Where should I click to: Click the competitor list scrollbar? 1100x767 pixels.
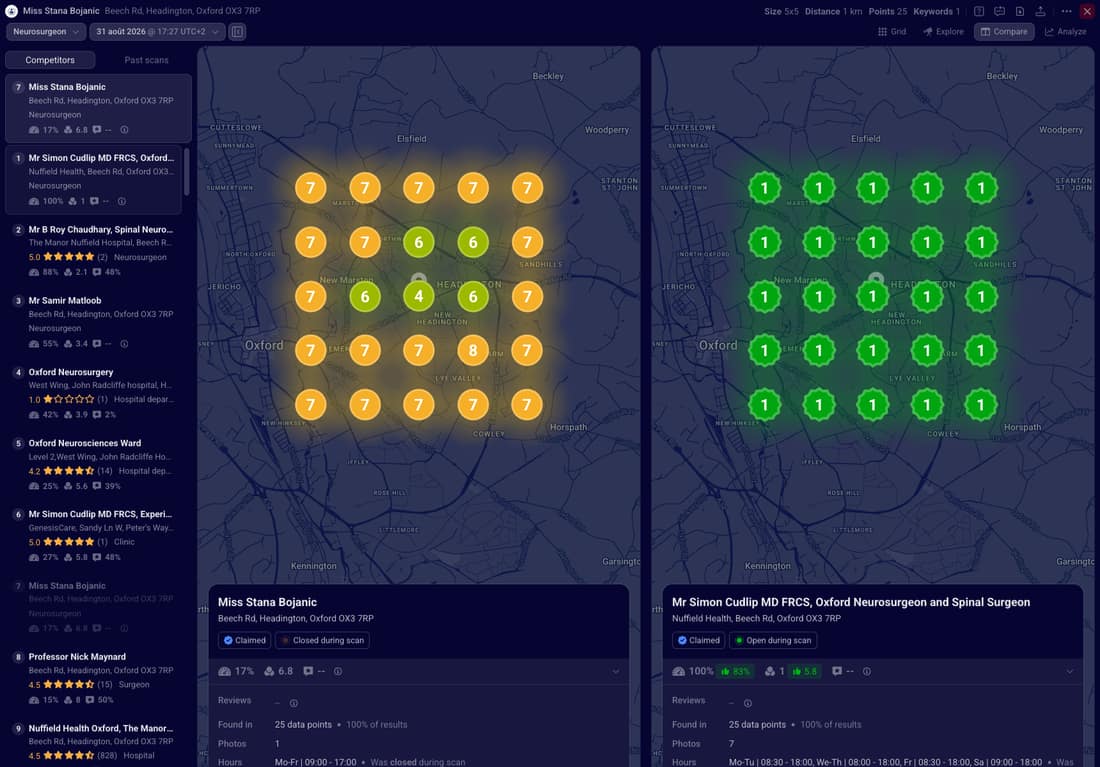[x=187, y=171]
